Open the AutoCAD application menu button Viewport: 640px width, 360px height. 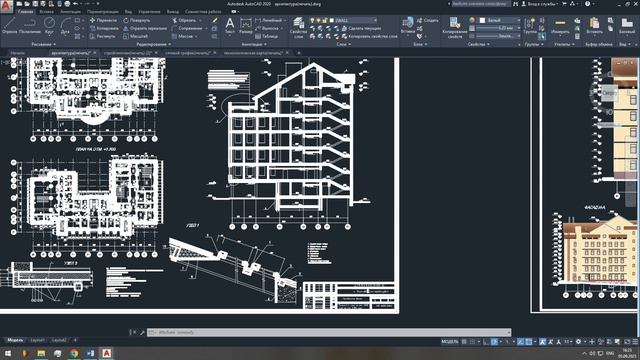tap(6, 6)
